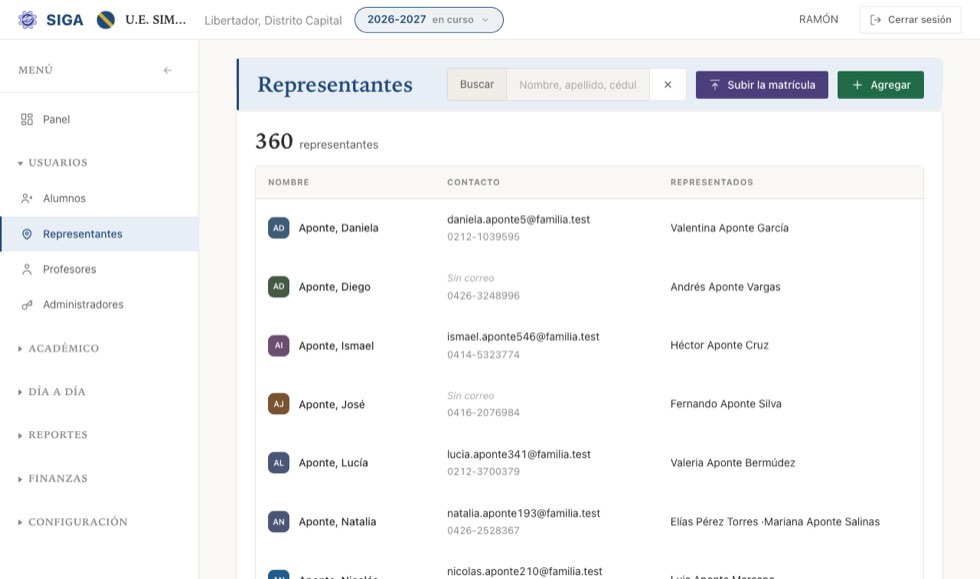The image size is (980, 579).
Task: Click student Valentina Aponte García
Action: (729, 228)
